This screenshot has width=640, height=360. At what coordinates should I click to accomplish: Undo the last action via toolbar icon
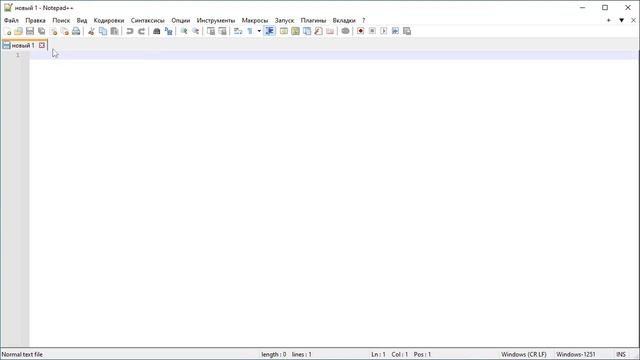(x=130, y=31)
